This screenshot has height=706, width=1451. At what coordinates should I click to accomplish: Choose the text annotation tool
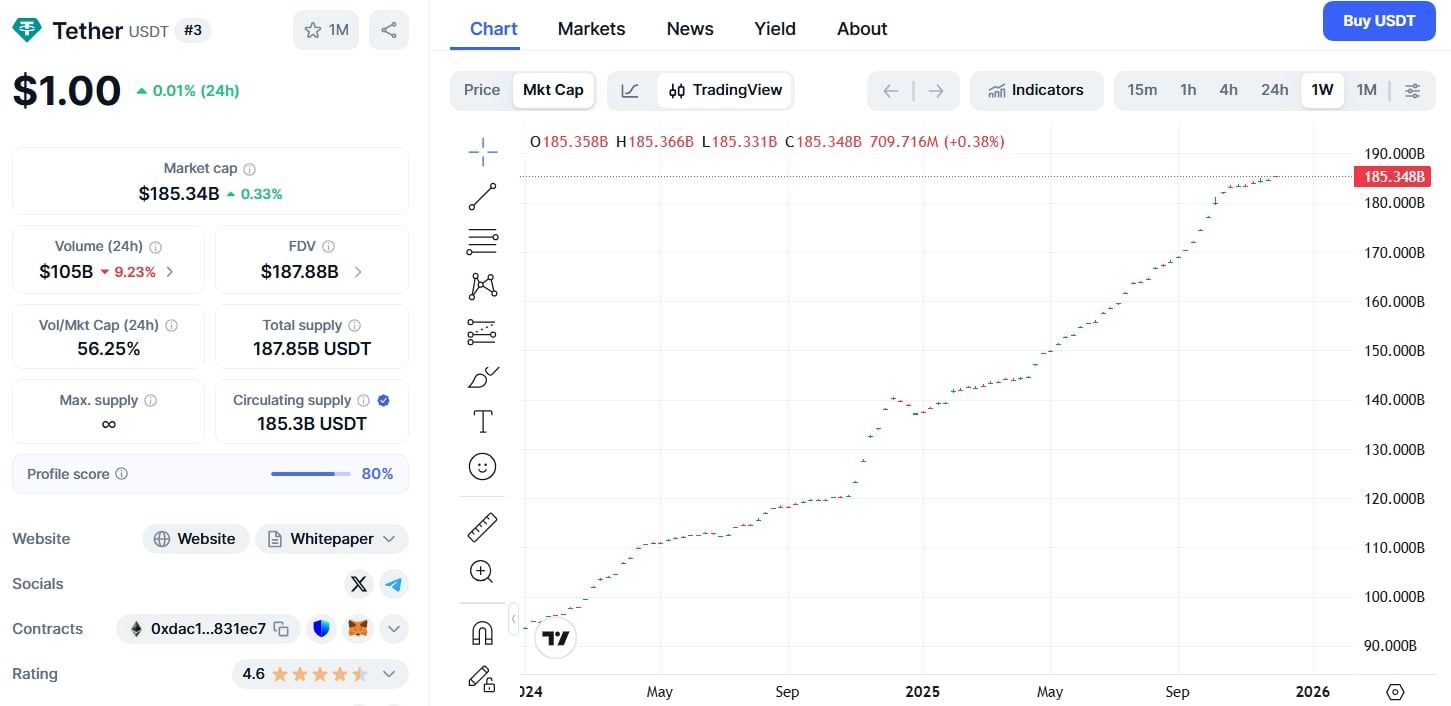pos(482,422)
